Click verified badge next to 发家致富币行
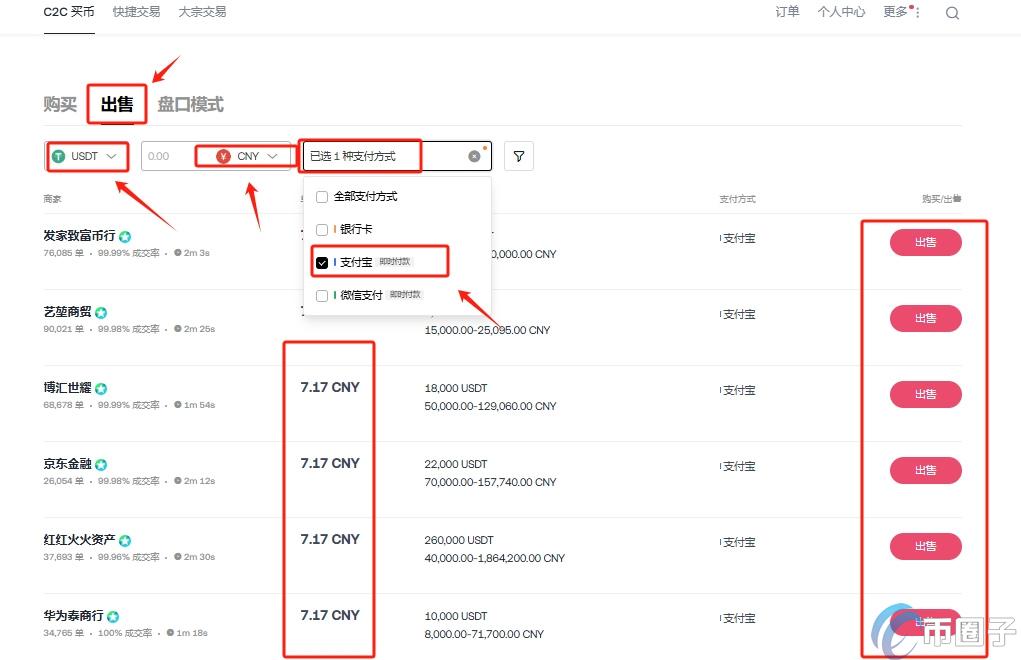1021x660 pixels. 125,237
